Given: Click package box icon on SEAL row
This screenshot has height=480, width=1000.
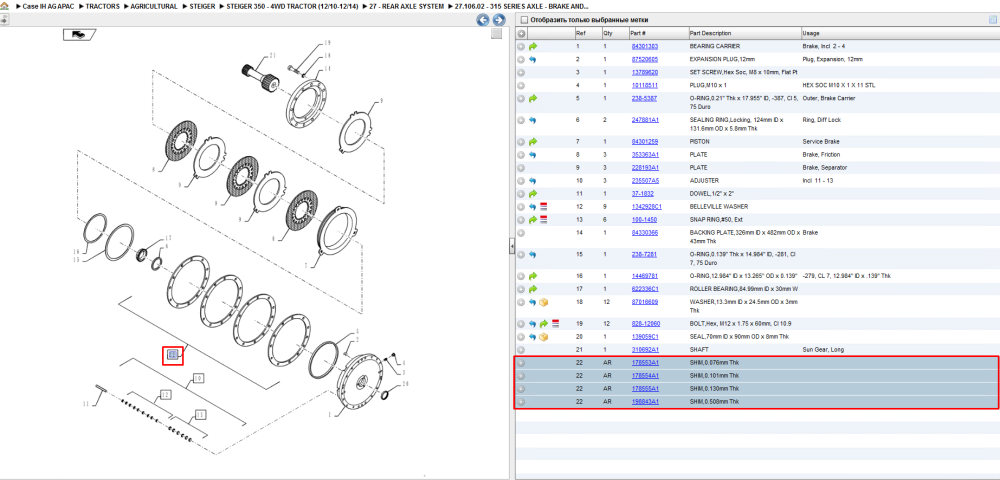Looking at the screenshot, I should [x=544, y=337].
